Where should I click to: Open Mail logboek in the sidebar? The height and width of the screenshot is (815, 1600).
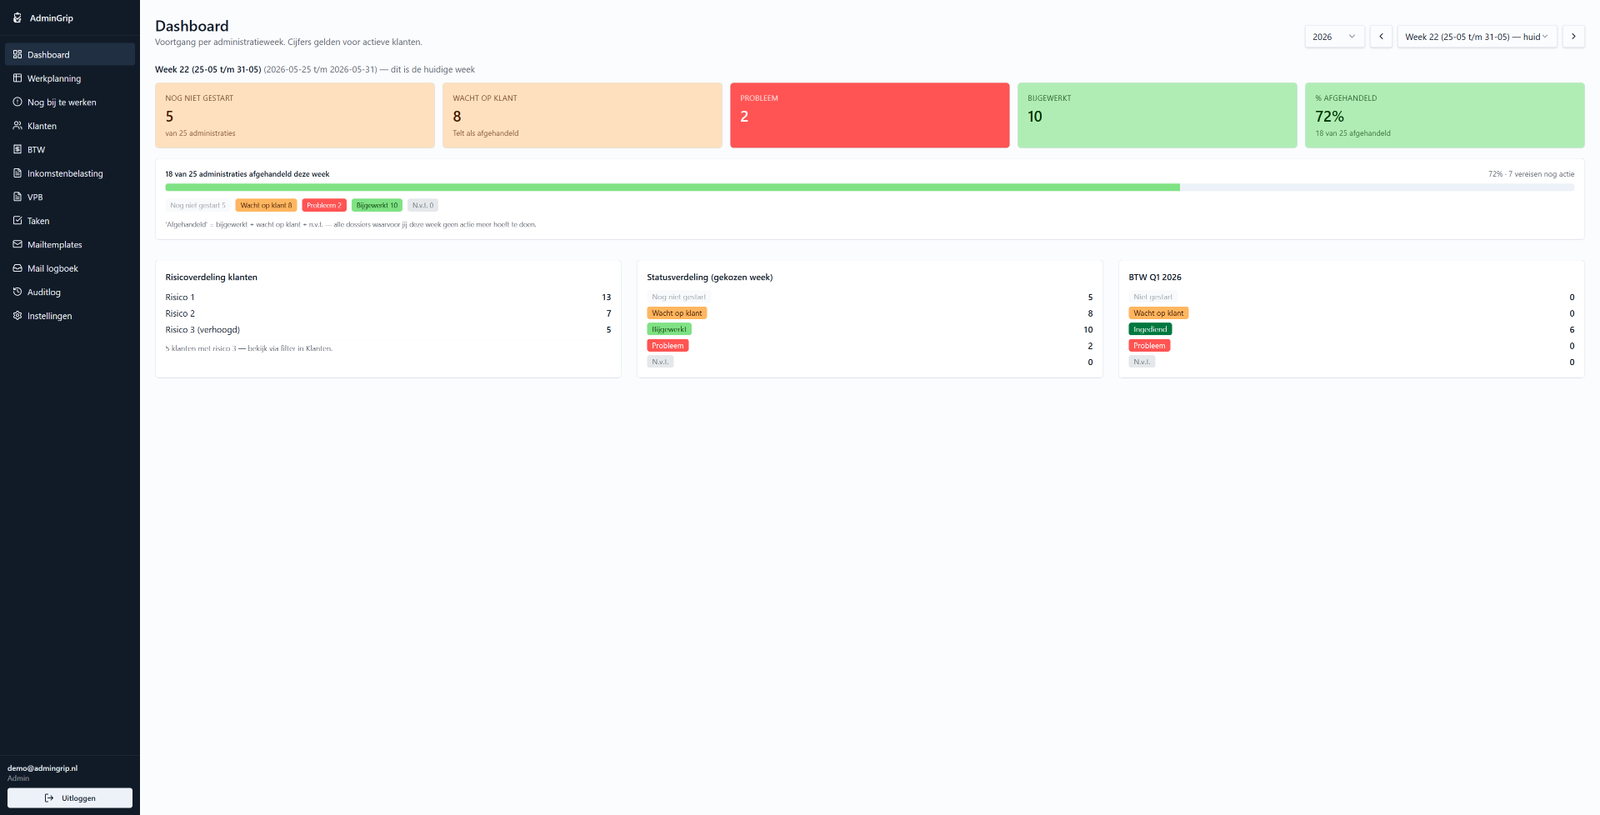(70, 268)
